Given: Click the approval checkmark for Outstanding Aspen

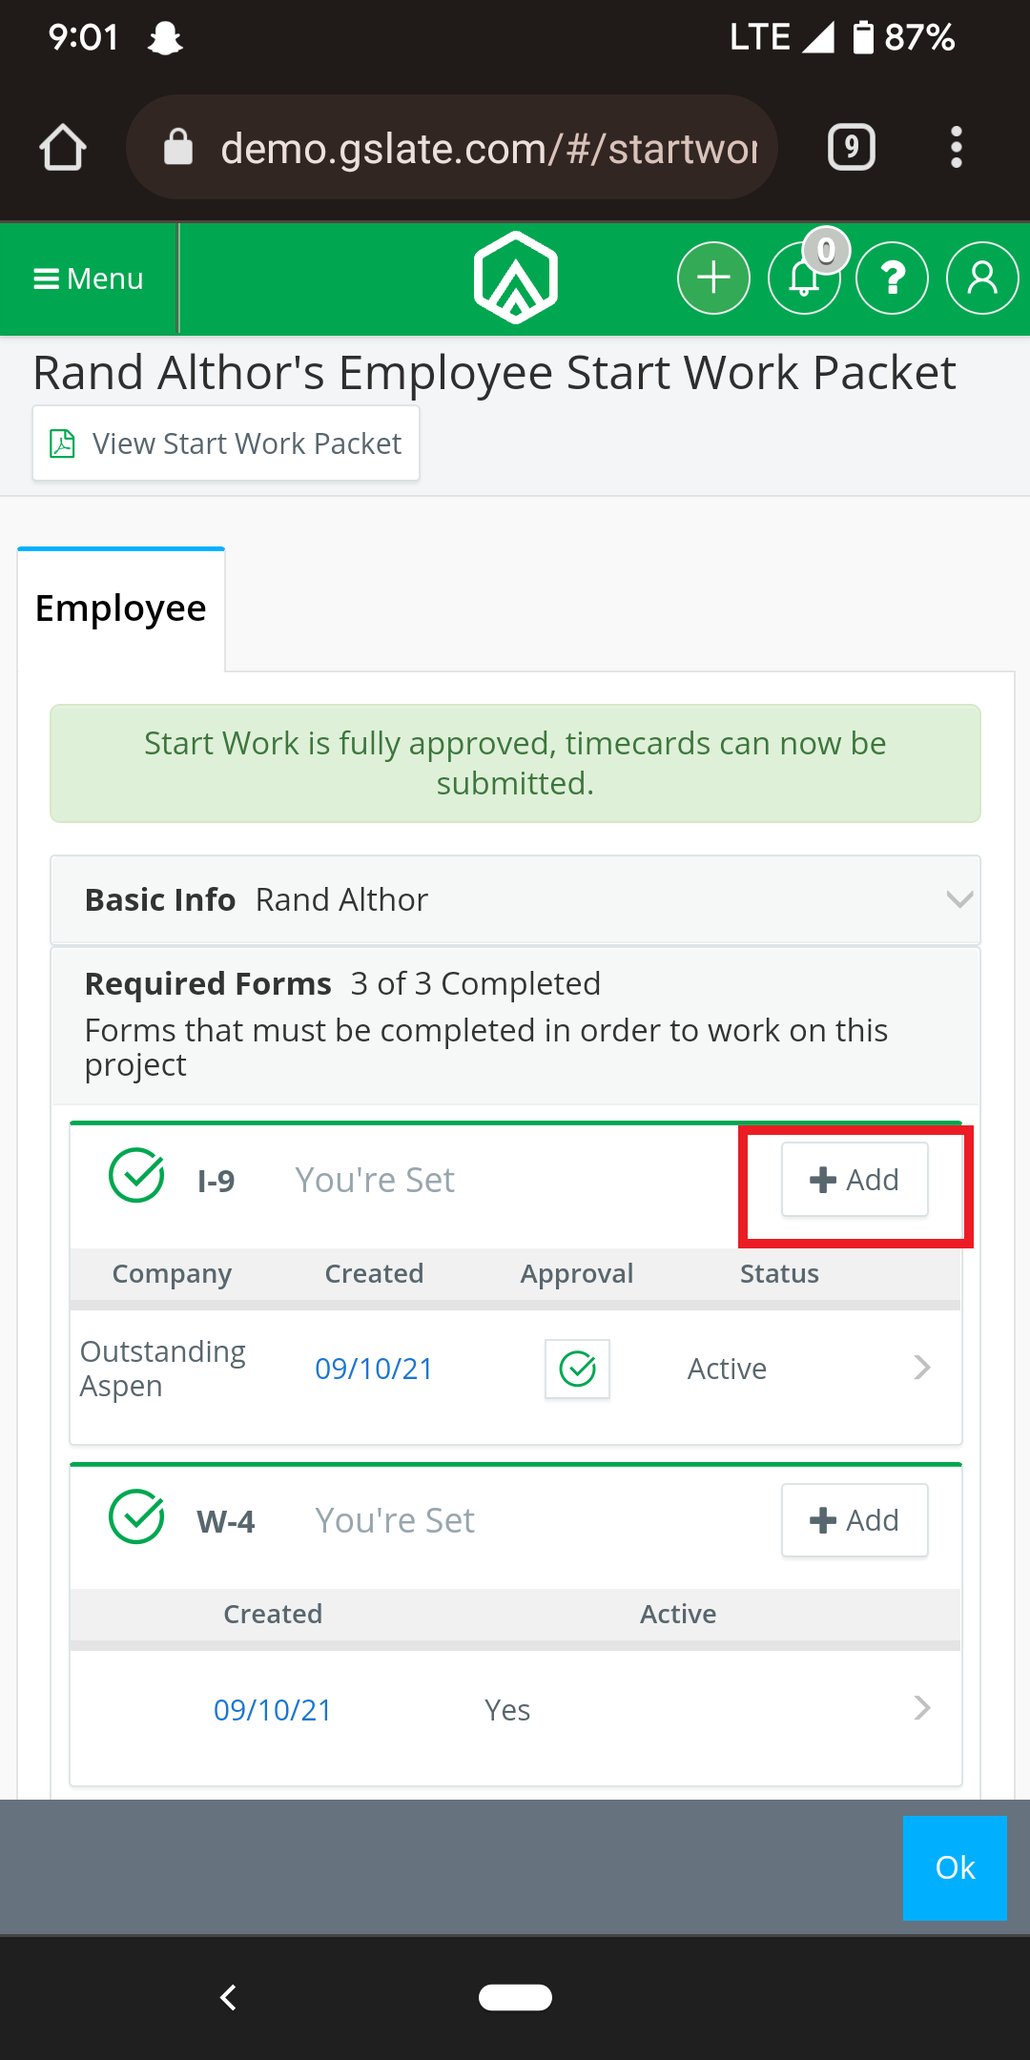Looking at the screenshot, I should 577,1368.
